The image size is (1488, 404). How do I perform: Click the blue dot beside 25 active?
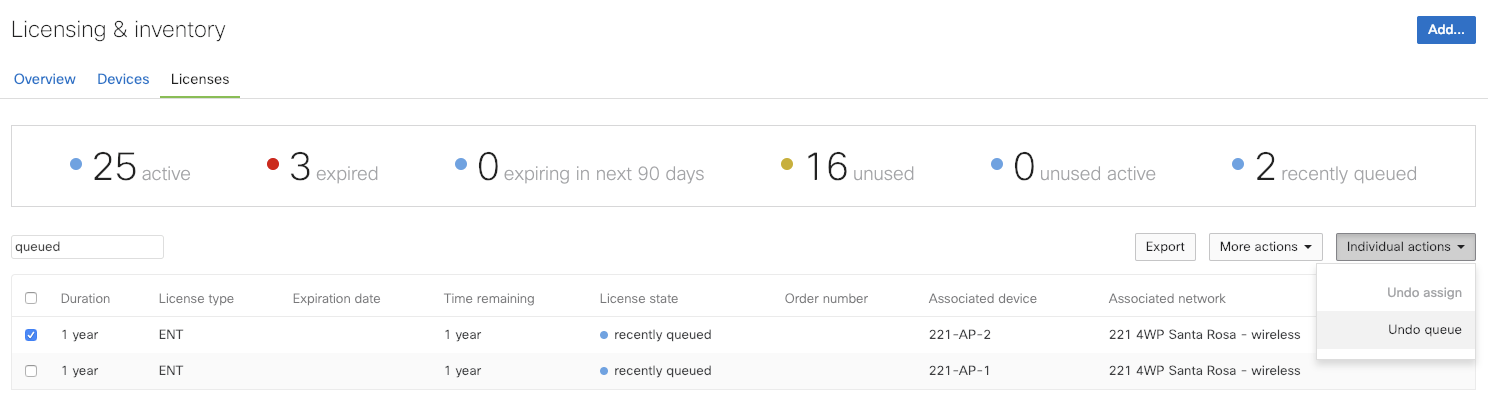[76, 165]
